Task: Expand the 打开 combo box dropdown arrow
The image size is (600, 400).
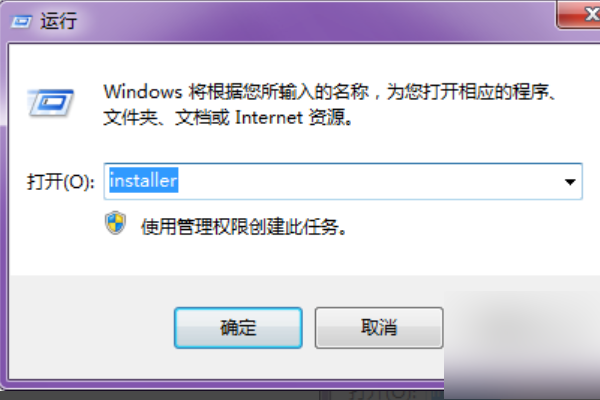Action: point(570,181)
